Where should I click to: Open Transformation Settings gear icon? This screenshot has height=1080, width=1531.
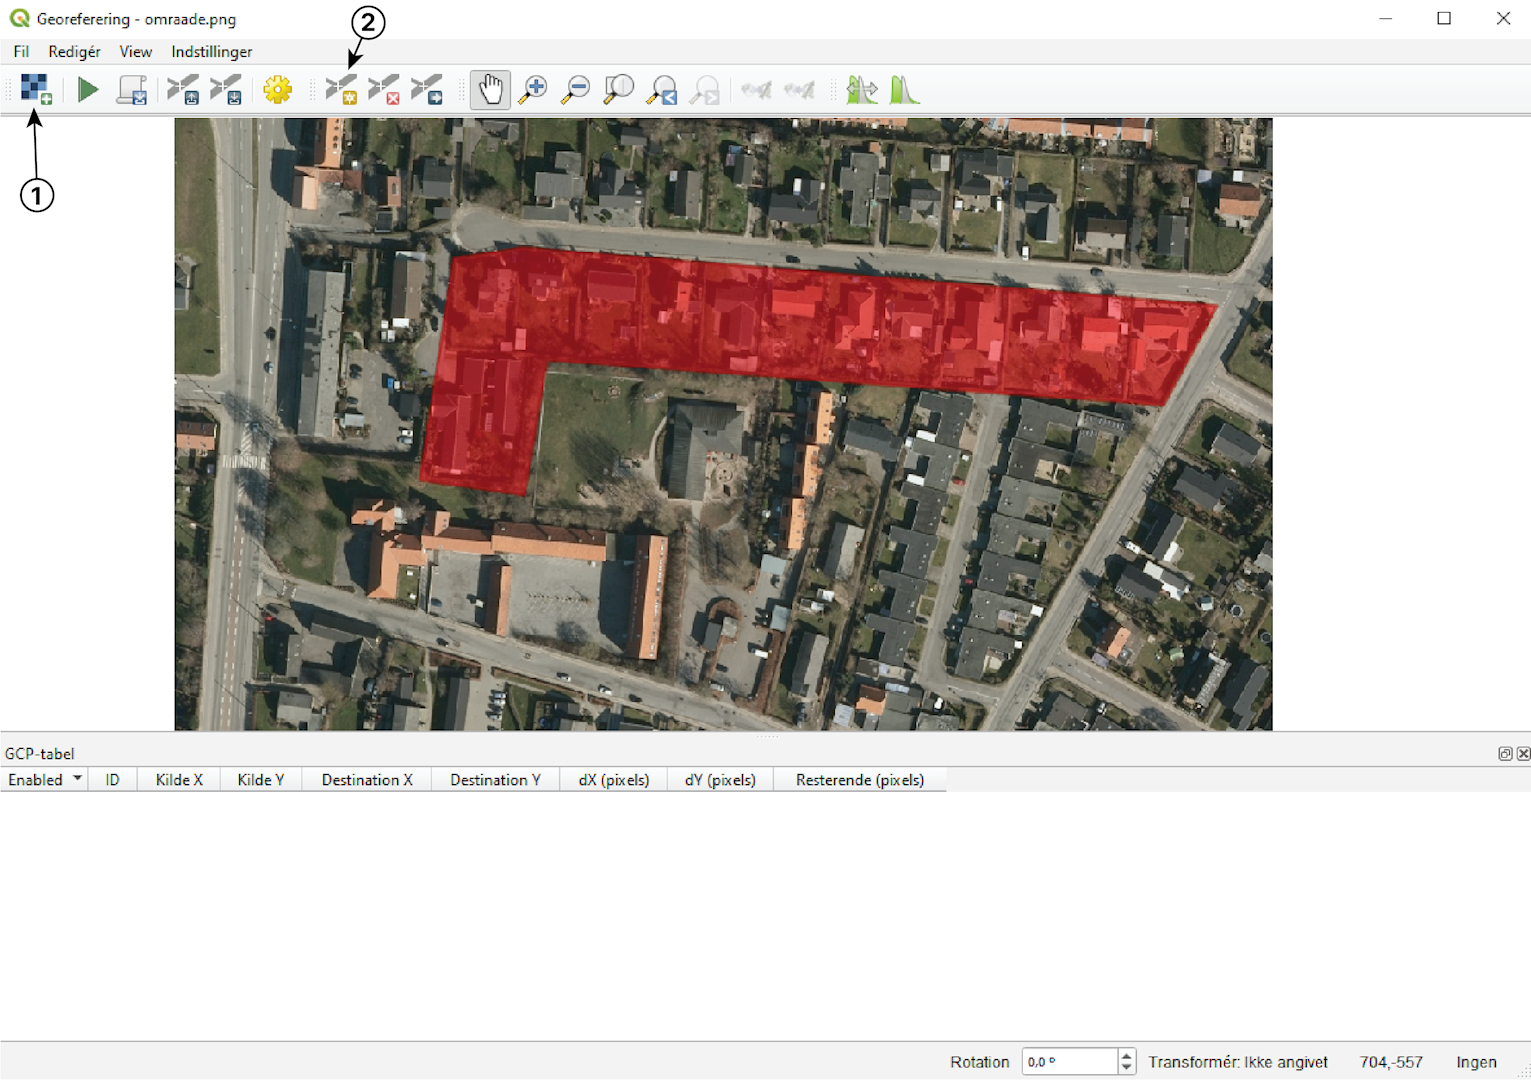277,90
